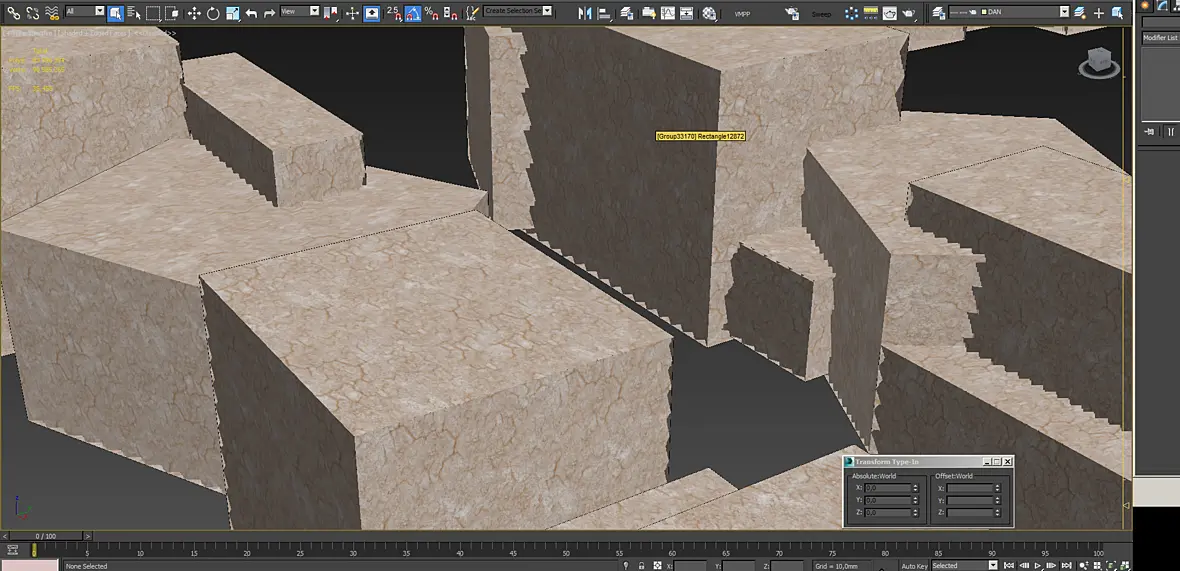Click the VMPP toolbar item
The height and width of the screenshot is (571, 1180).
click(741, 14)
